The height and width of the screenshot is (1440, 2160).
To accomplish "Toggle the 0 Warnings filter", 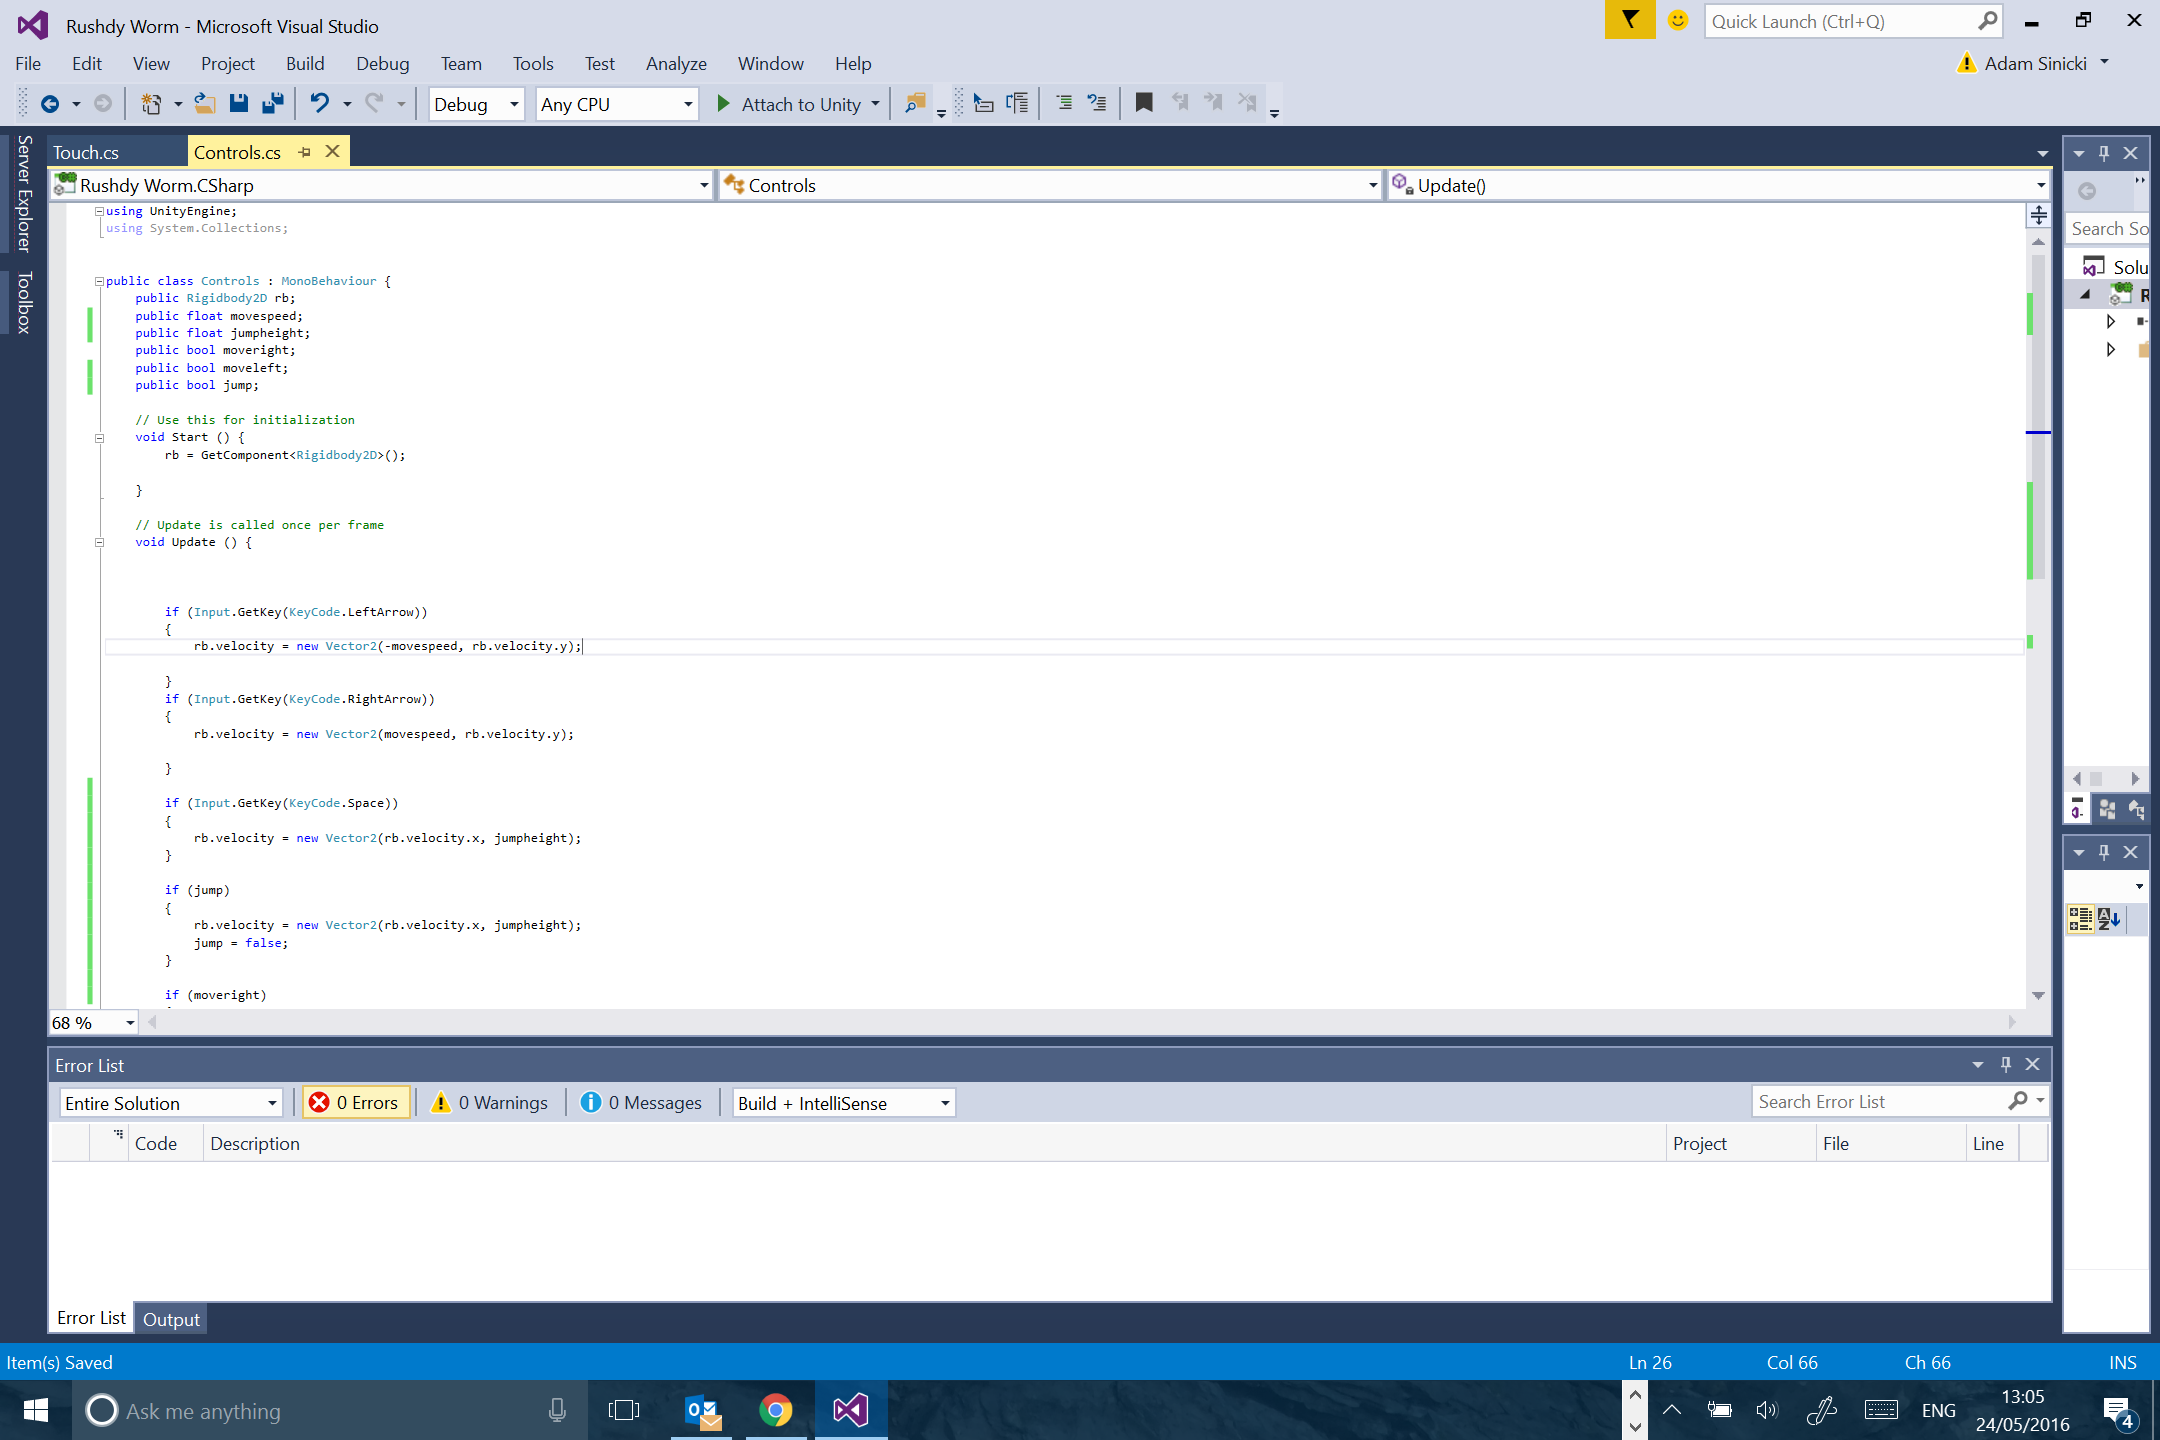I will (490, 1102).
